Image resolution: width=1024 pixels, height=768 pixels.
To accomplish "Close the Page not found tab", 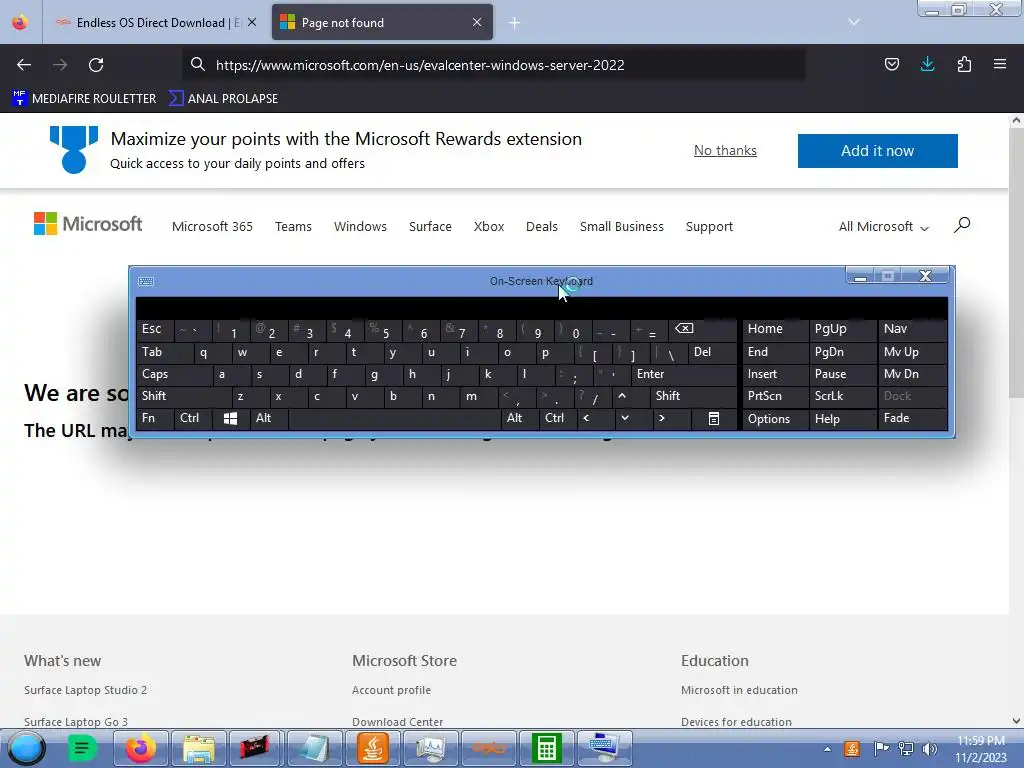I will click(477, 22).
